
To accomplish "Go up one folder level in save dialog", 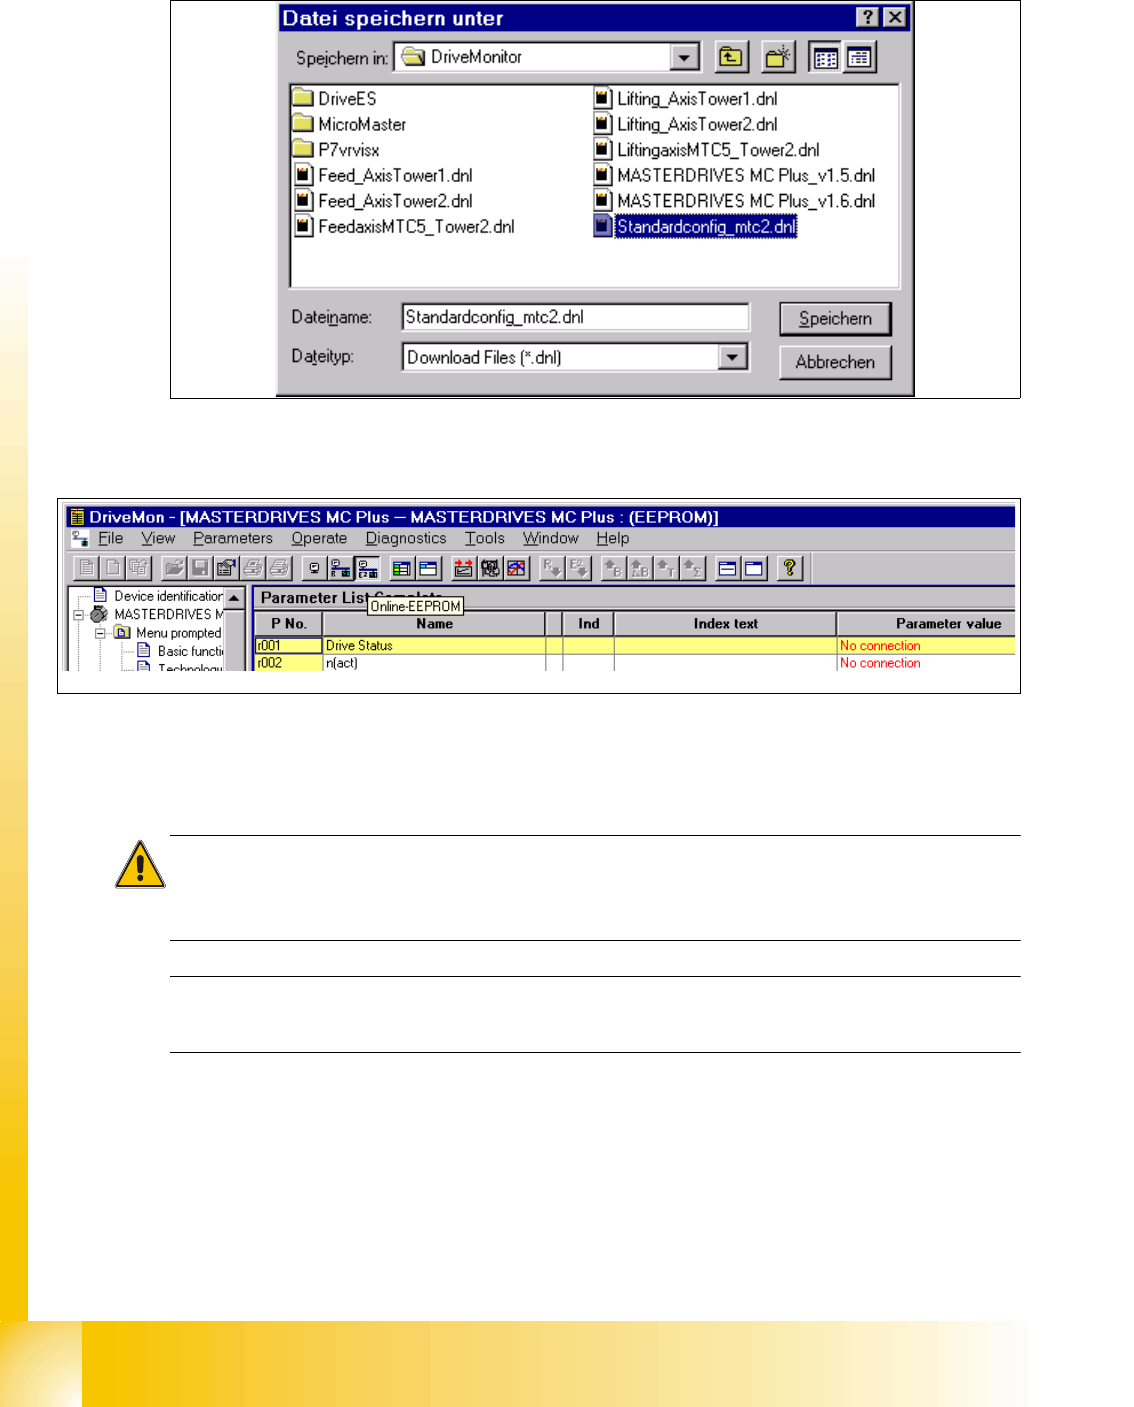I will (731, 57).
